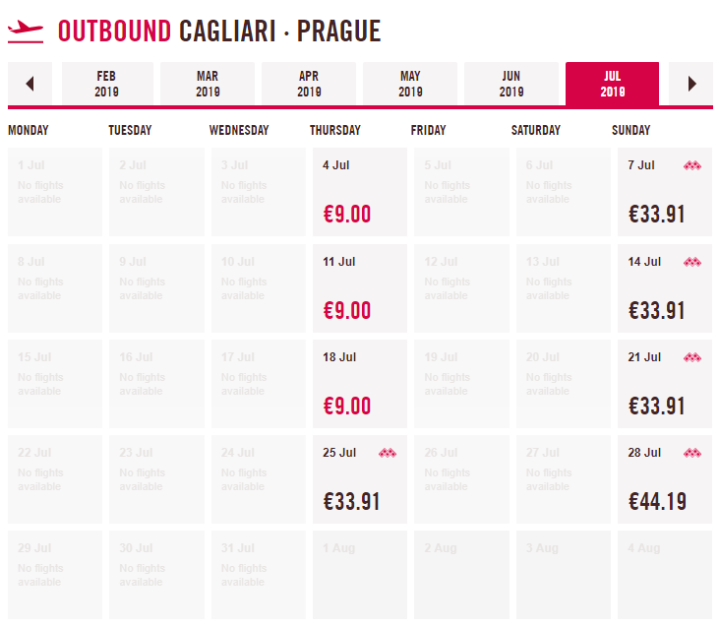The height and width of the screenshot is (628, 720).
Task: Pick the 18 Jul €9.00 flight
Action: [359, 385]
